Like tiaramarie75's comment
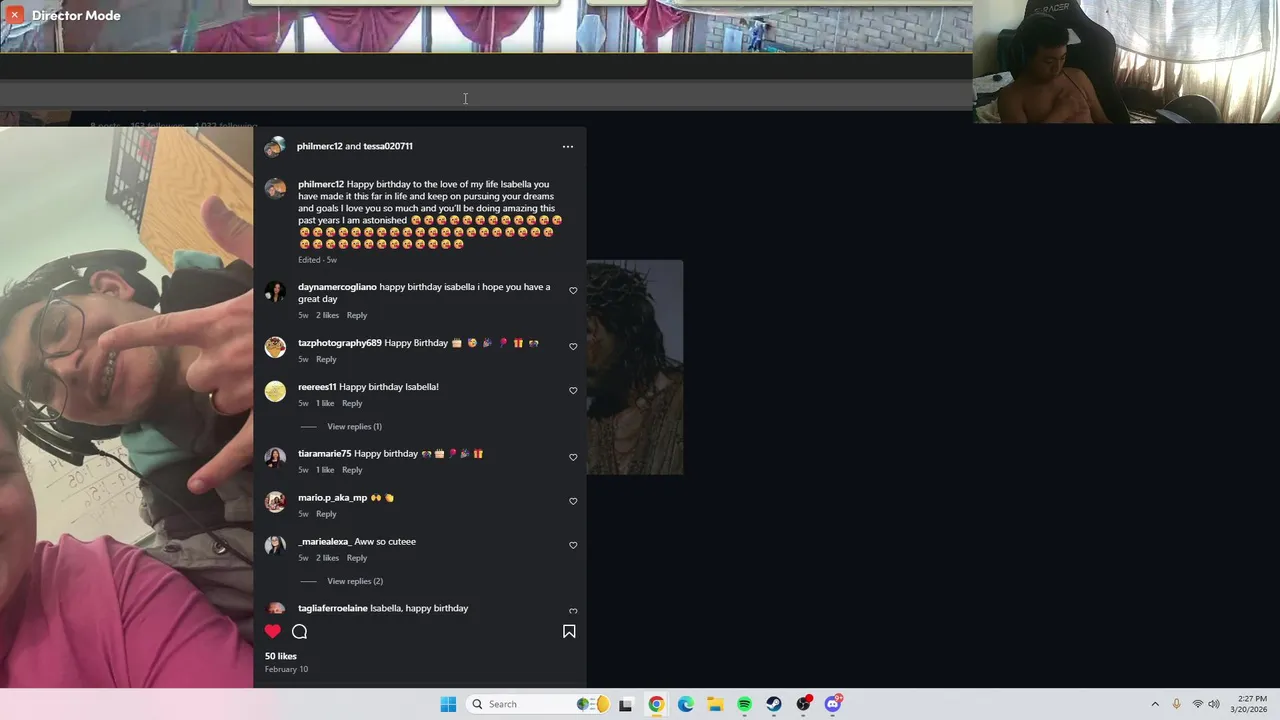Viewport: 1280px width, 720px height. pyautogui.click(x=573, y=457)
